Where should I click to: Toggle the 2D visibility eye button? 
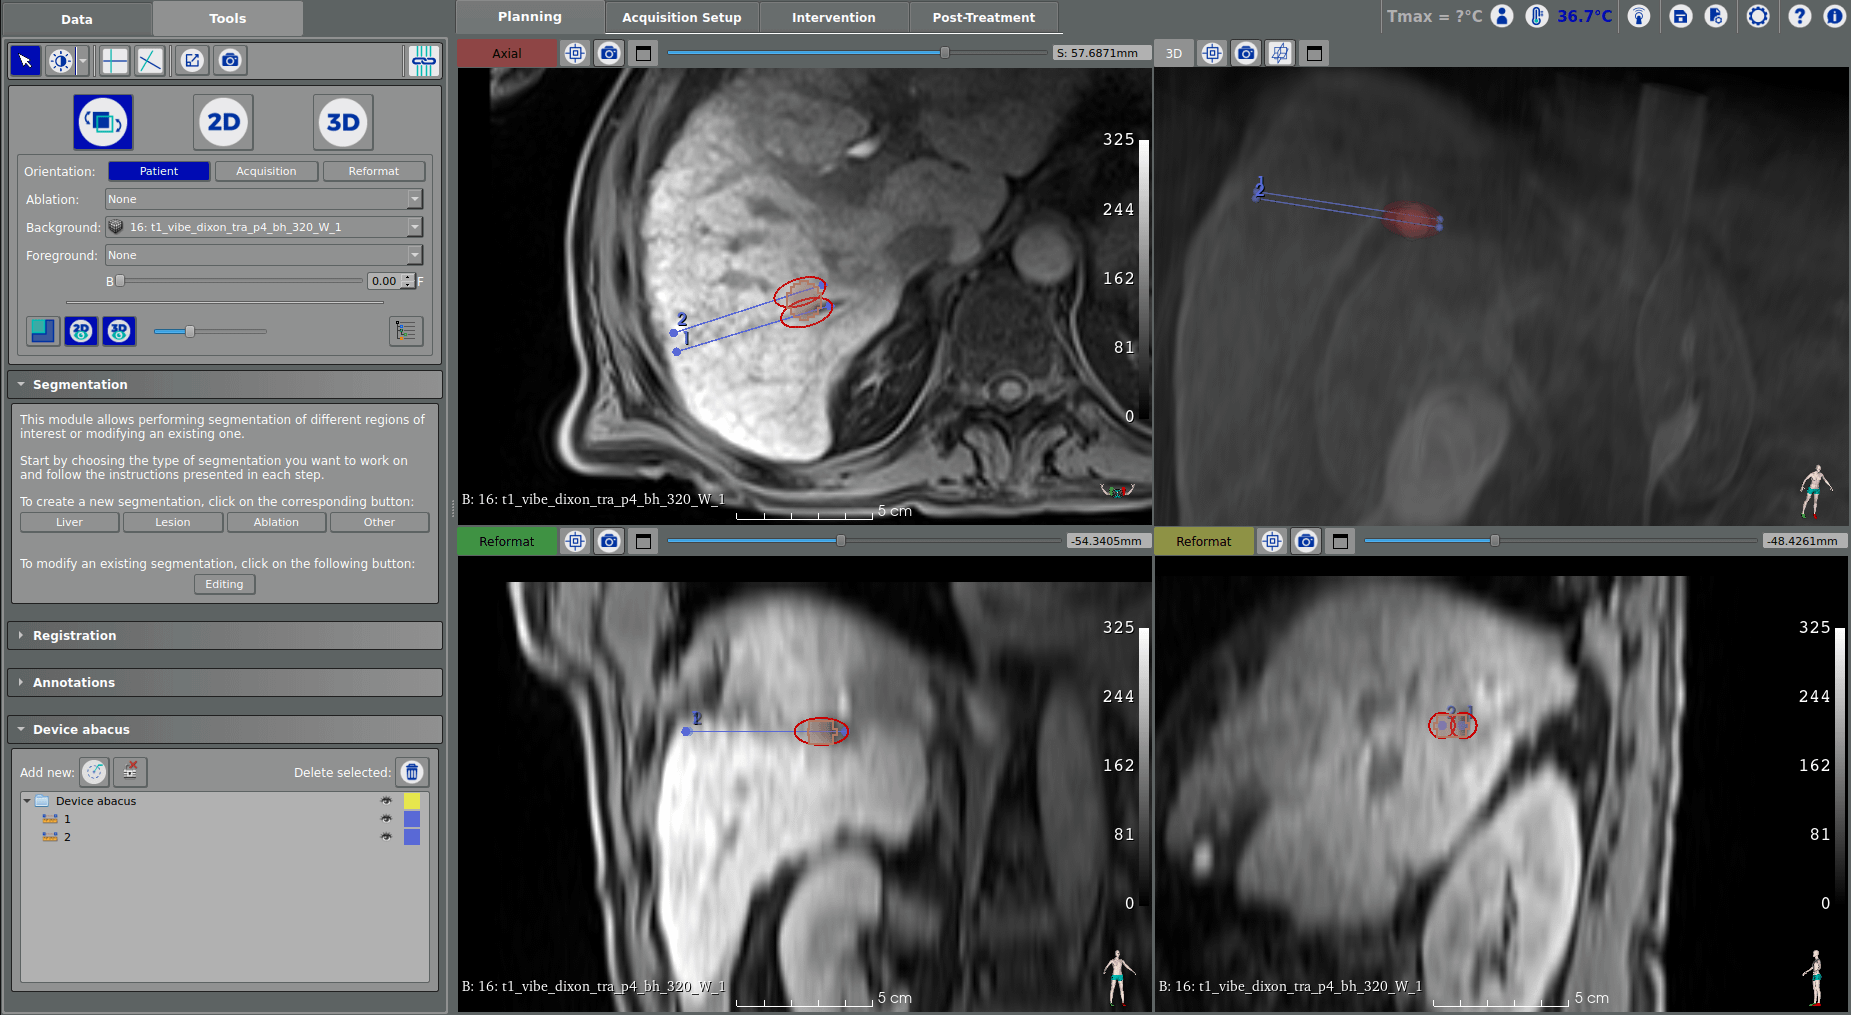[81, 331]
